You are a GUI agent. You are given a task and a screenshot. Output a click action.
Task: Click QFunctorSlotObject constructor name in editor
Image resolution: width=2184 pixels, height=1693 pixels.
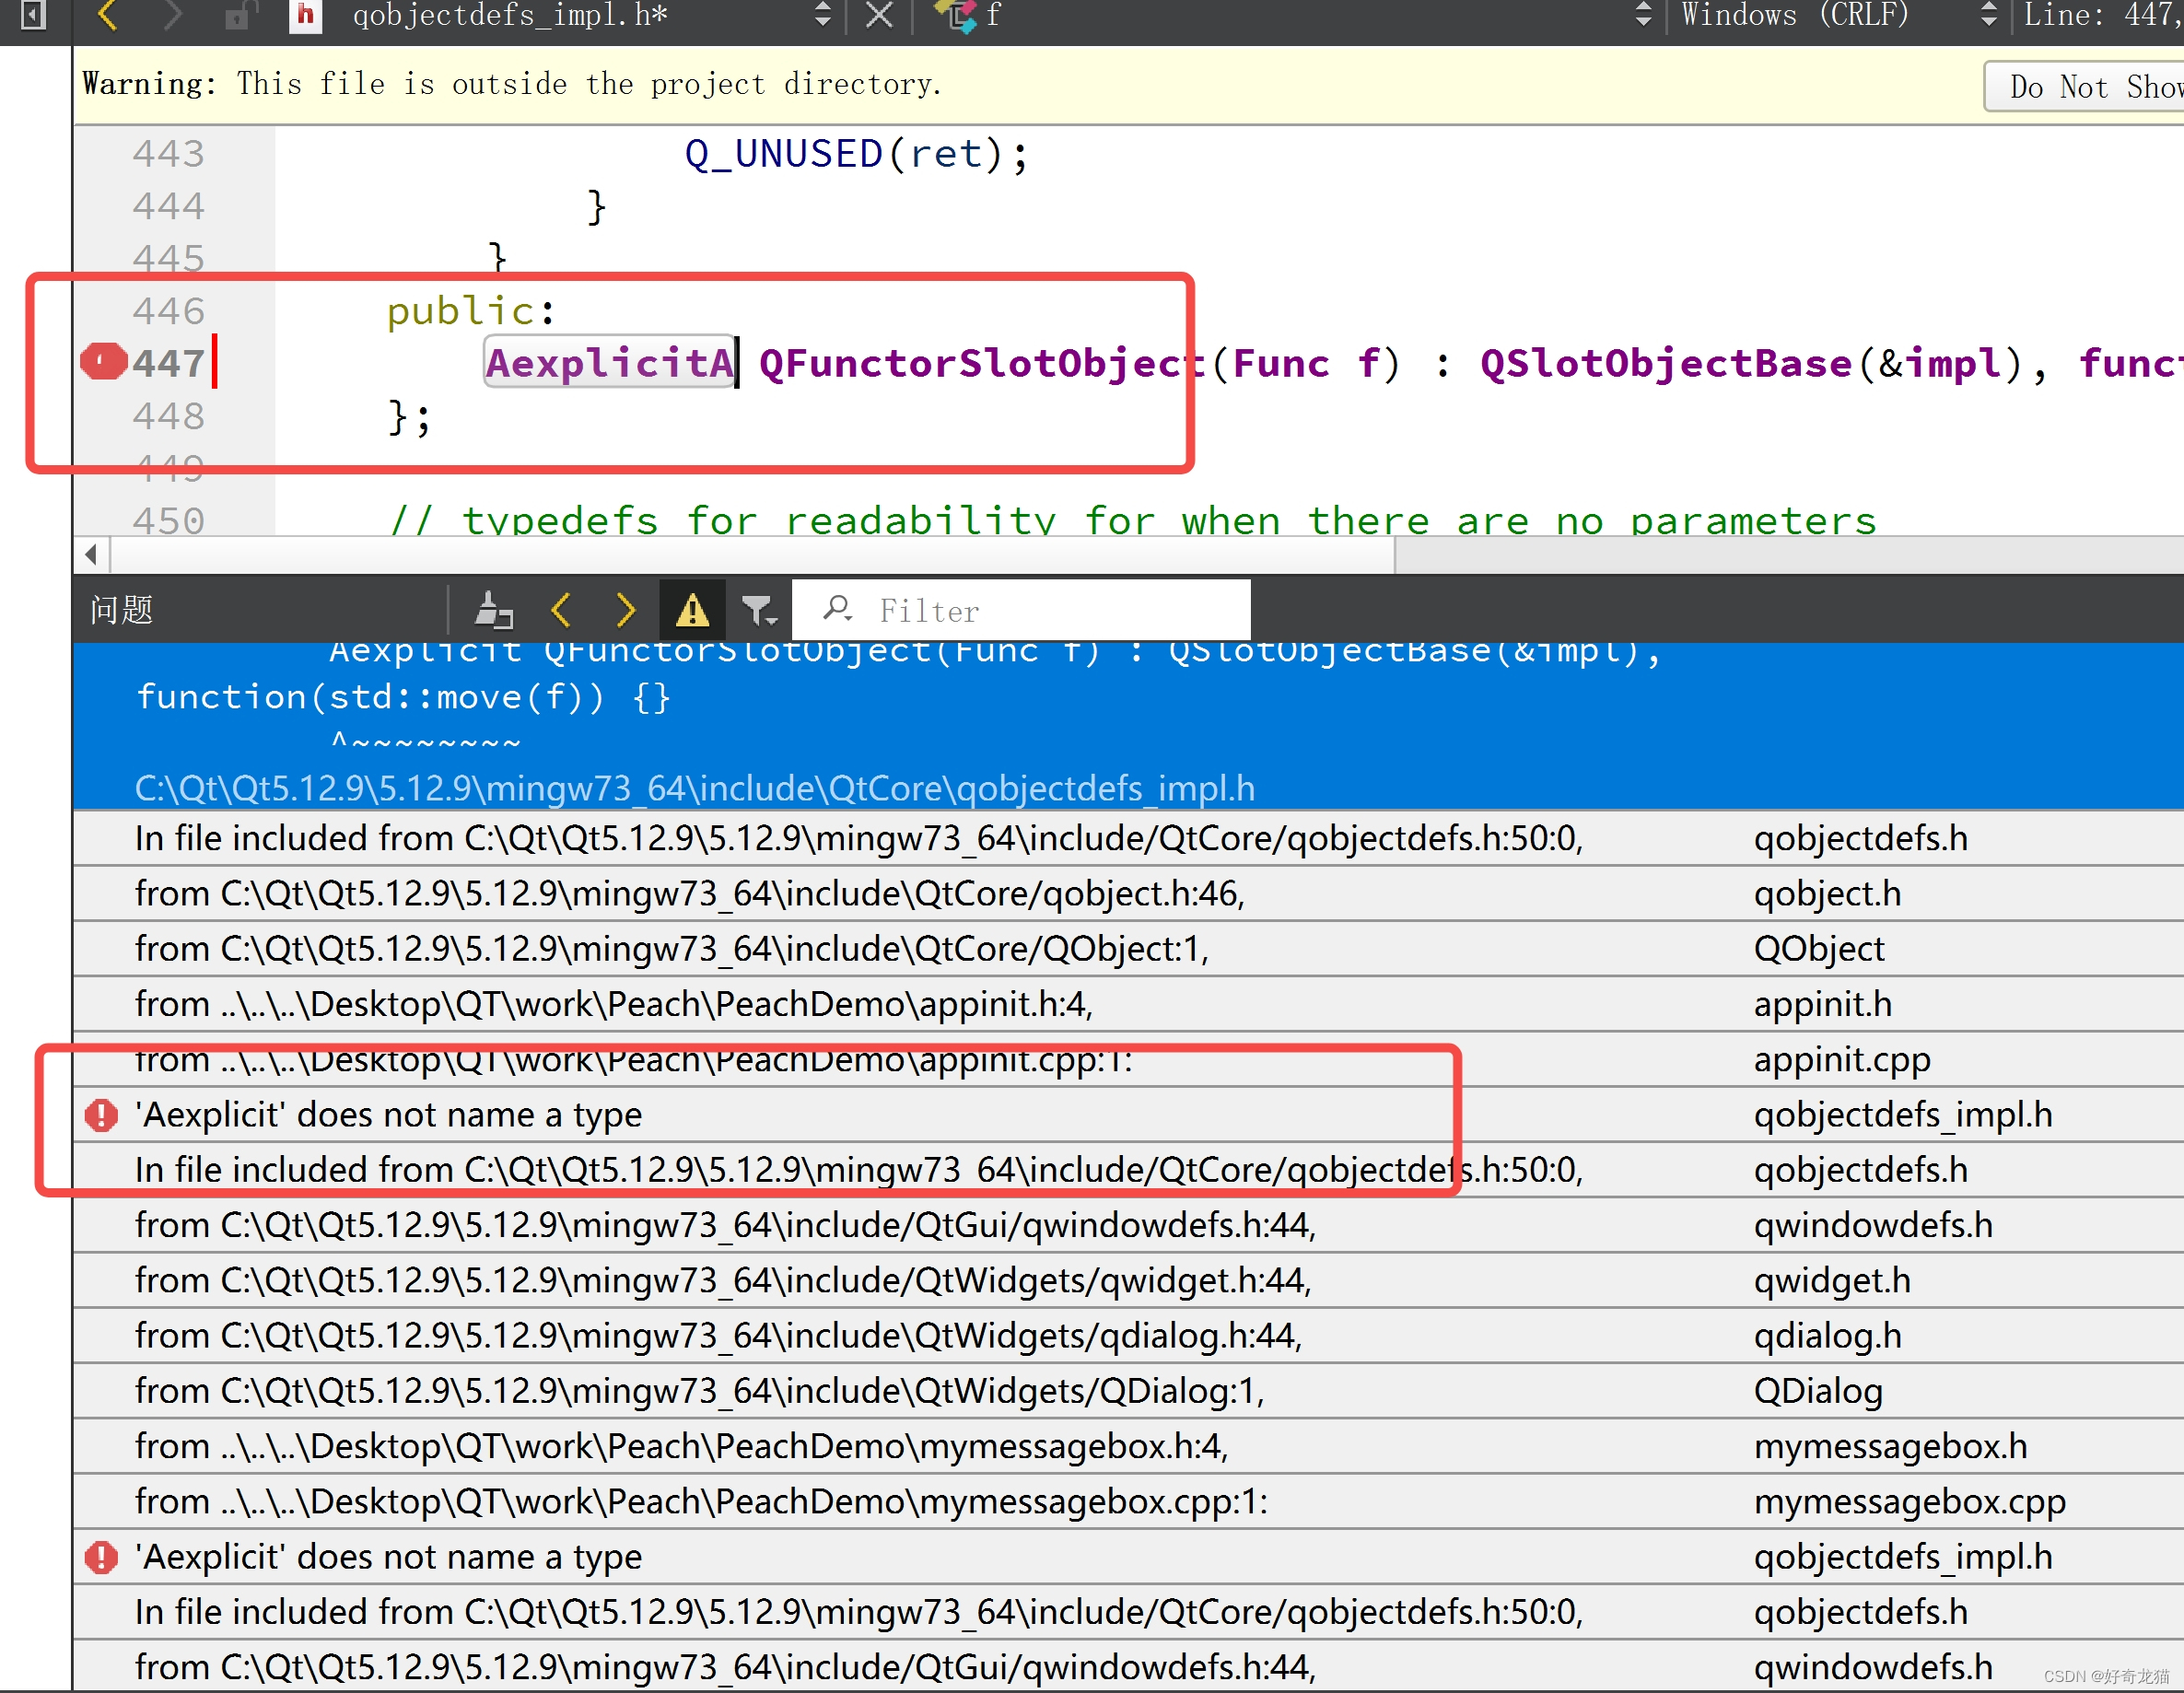[x=982, y=363]
